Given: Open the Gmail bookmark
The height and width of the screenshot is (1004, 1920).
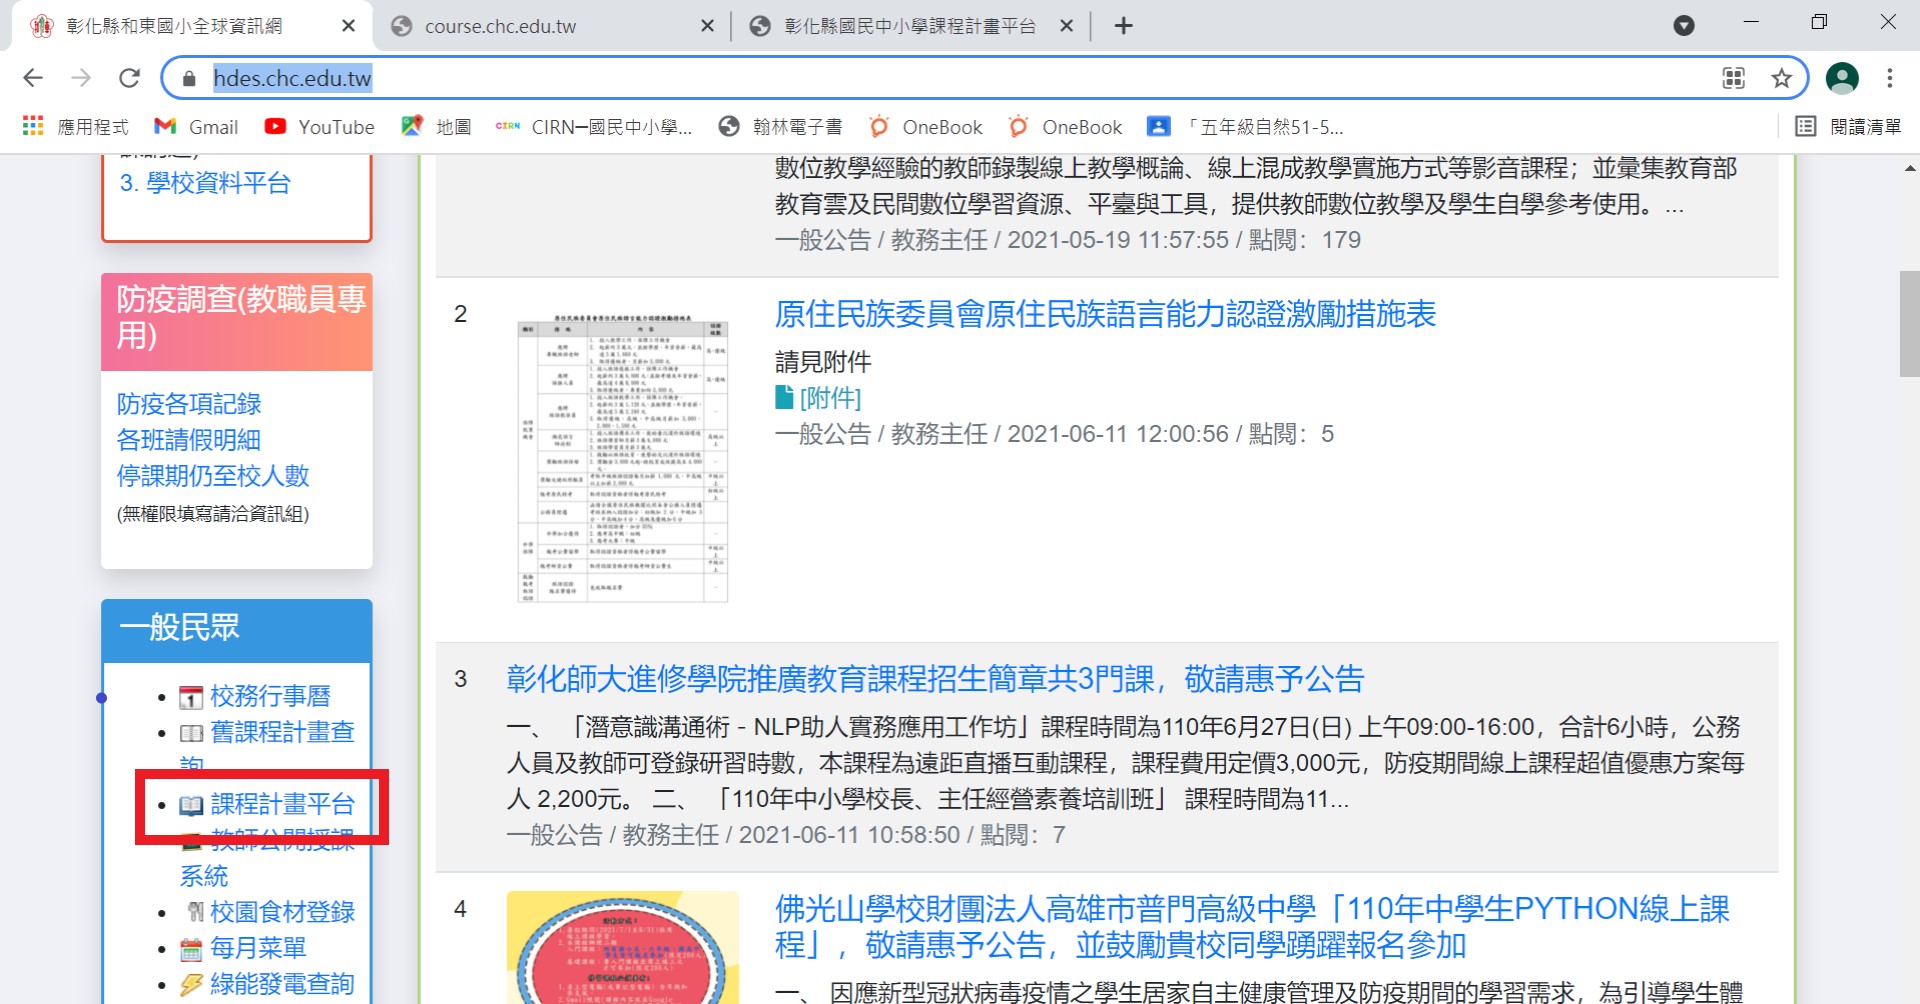Looking at the screenshot, I should tap(196, 127).
